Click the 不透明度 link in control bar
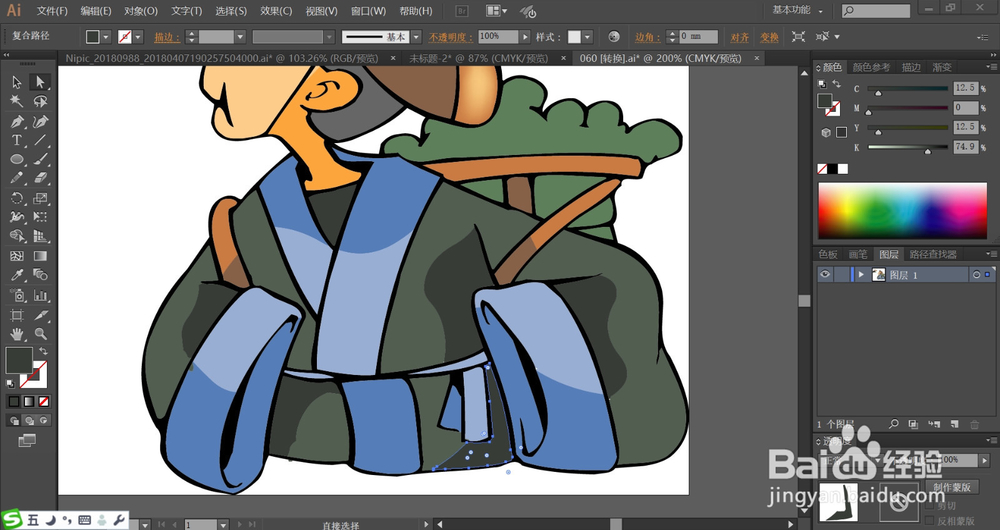Image resolution: width=1000 pixels, height=530 pixels. click(451, 37)
